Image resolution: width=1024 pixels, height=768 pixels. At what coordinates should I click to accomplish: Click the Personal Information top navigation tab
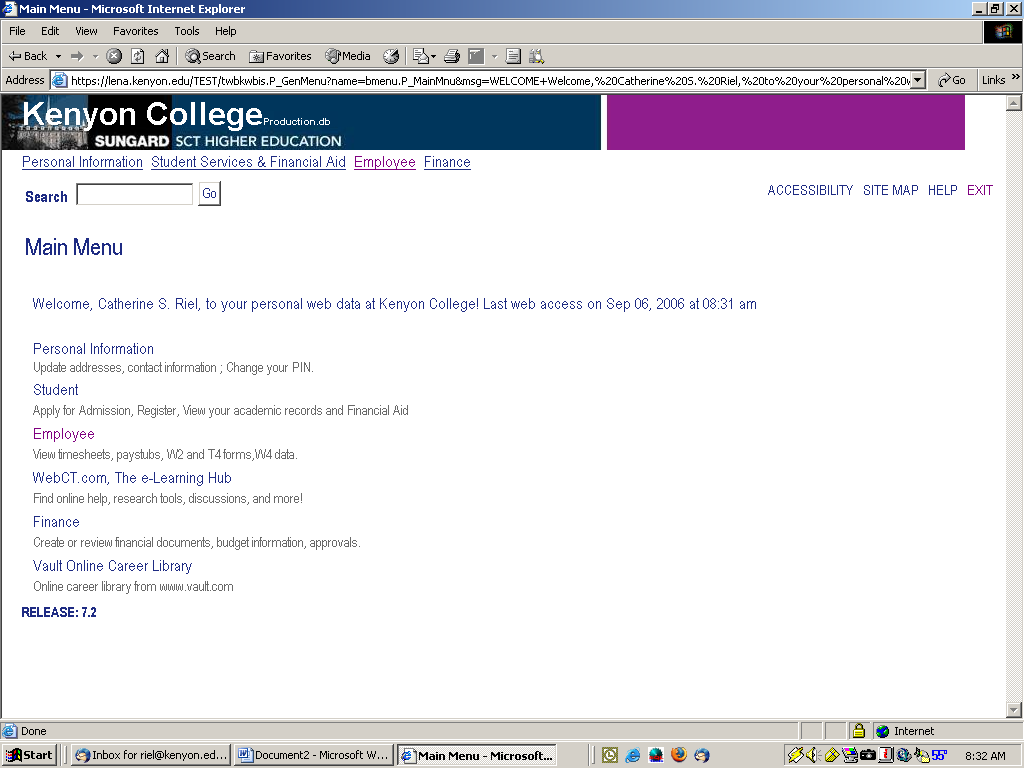pyautogui.click(x=82, y=162)
